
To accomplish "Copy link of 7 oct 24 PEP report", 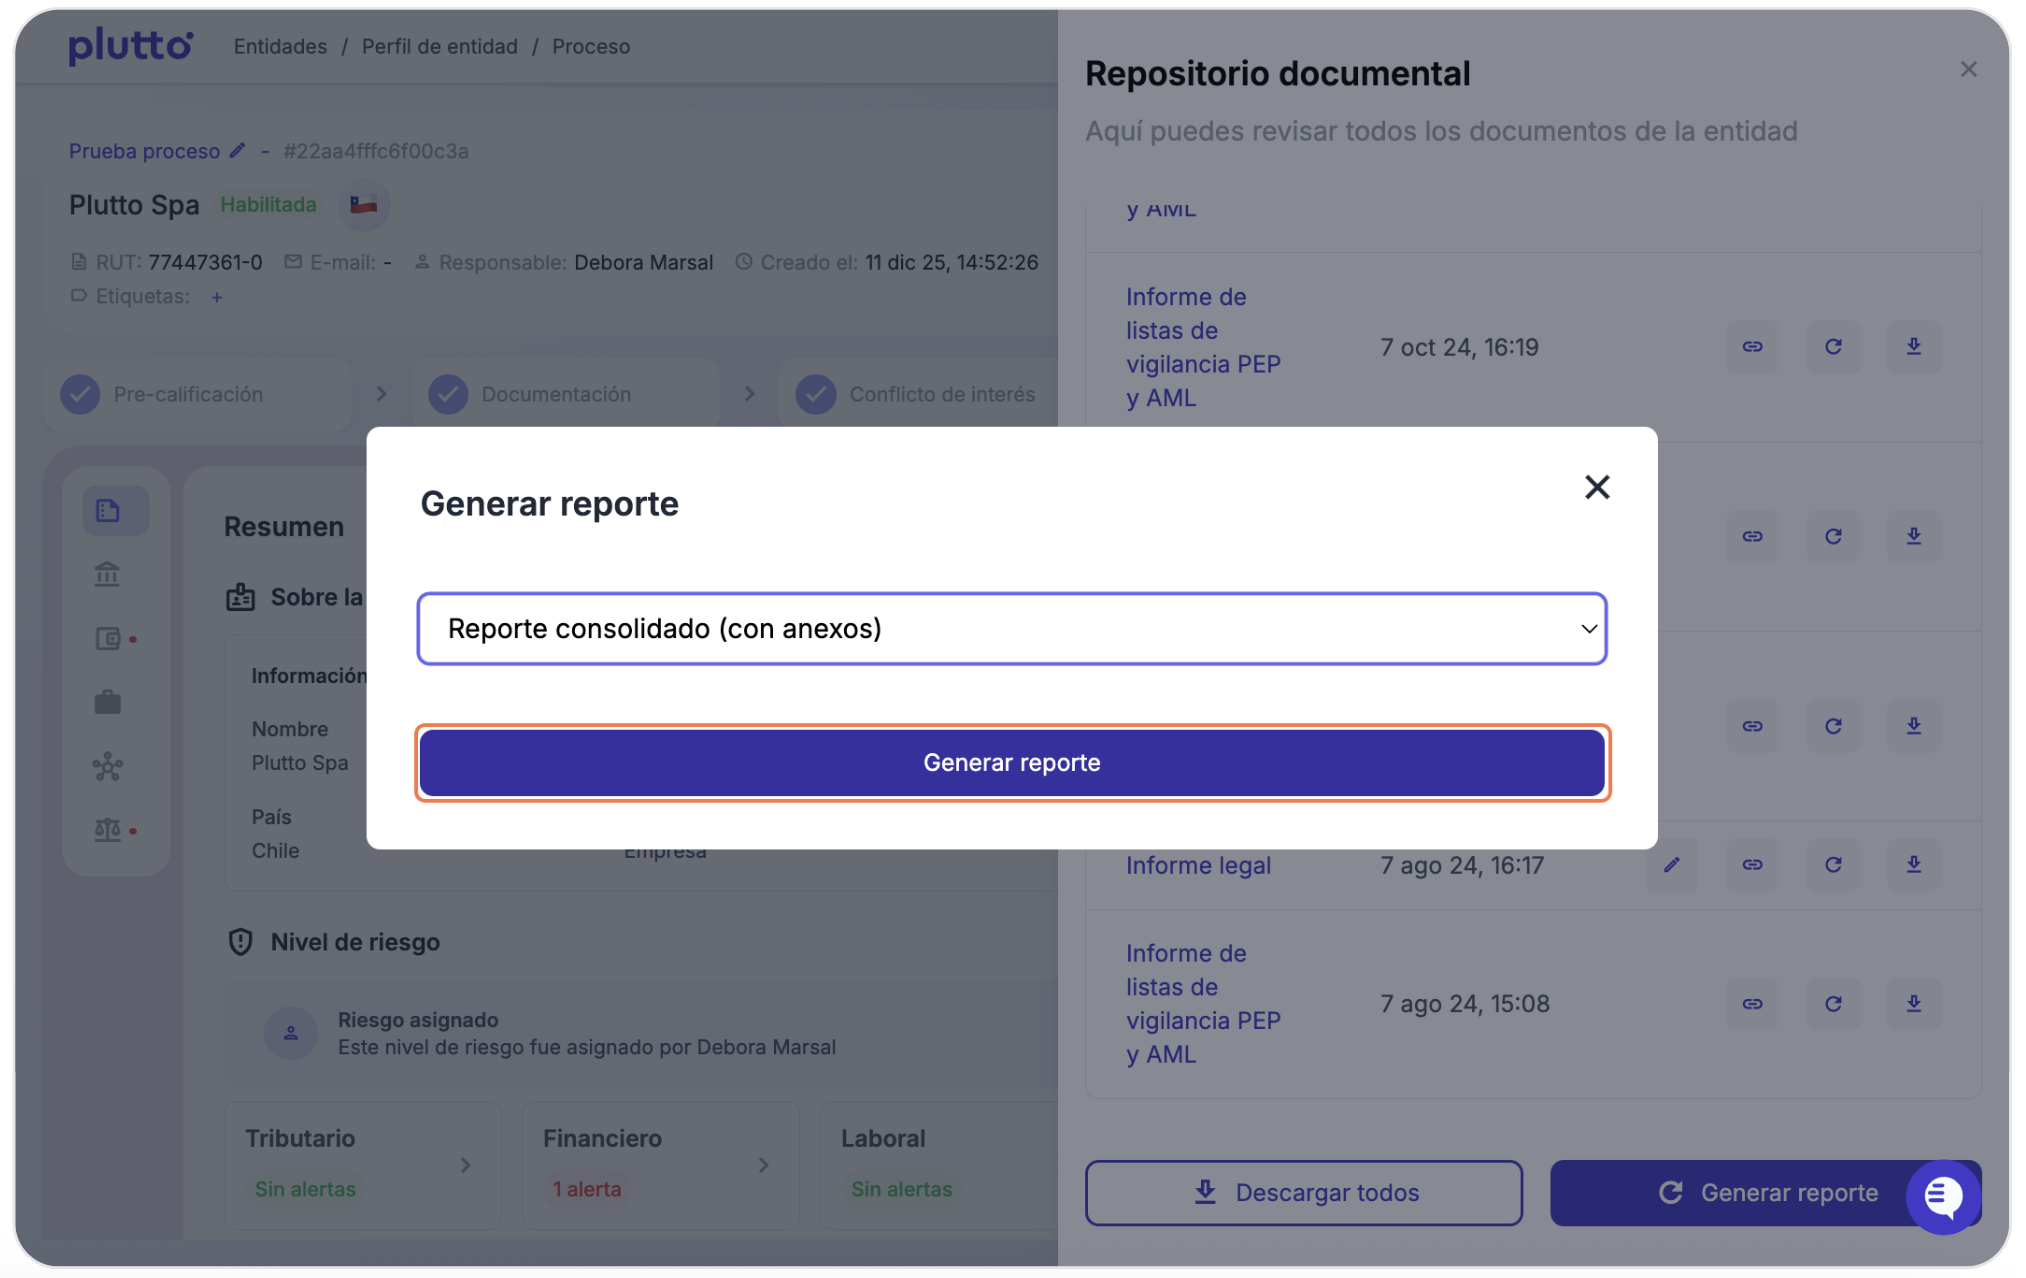I will 1752,347.
